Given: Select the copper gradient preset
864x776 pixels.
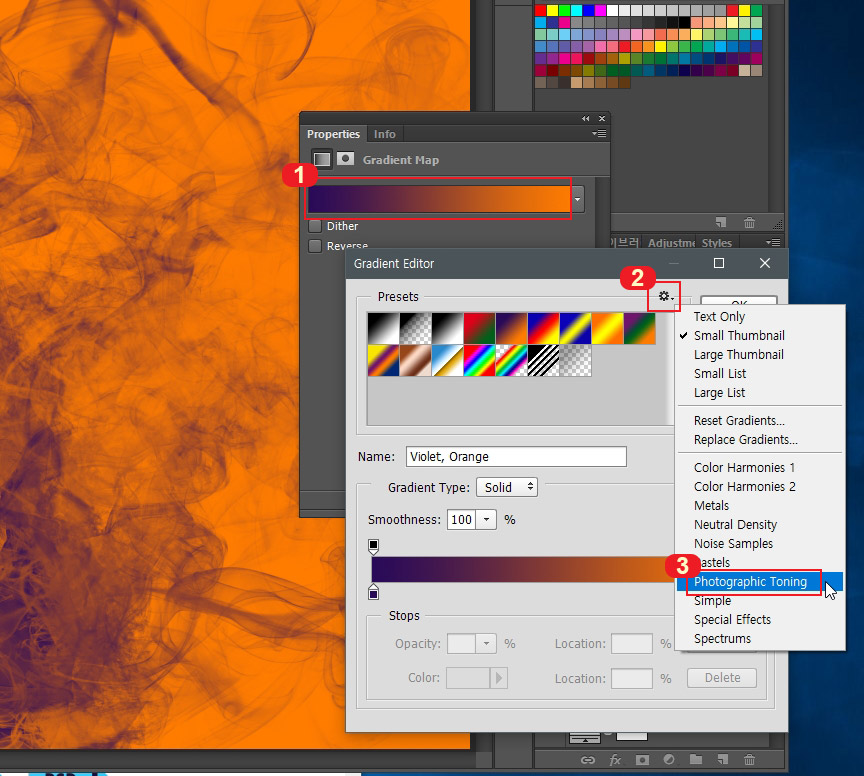Looking at the screenshot, I should coord(415,360).
